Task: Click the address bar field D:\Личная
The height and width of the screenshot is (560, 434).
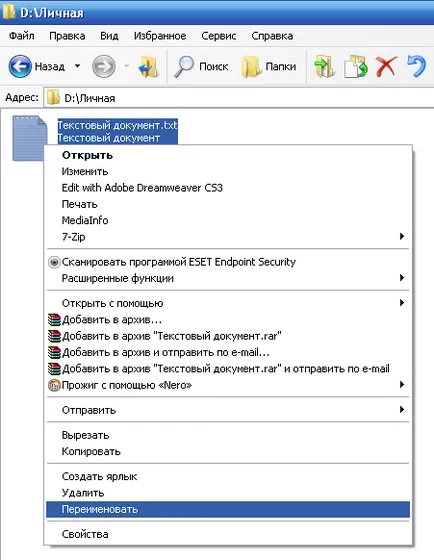Action: click(239, 98)
